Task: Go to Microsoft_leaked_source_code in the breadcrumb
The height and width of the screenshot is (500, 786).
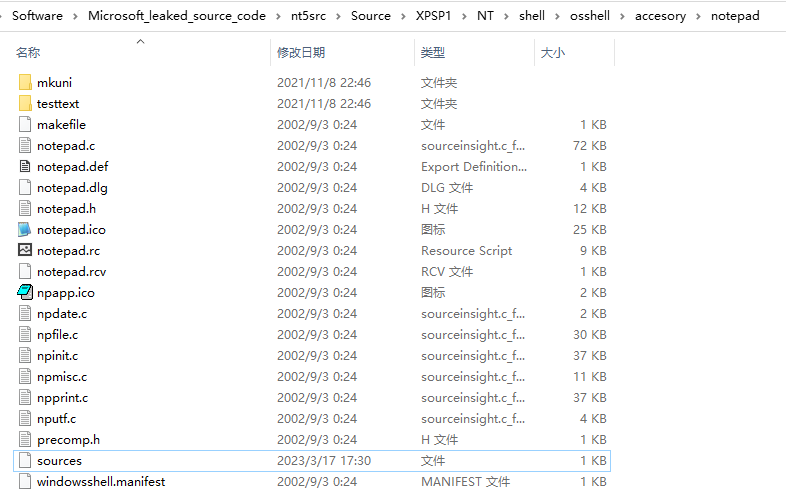Action: 177,16
